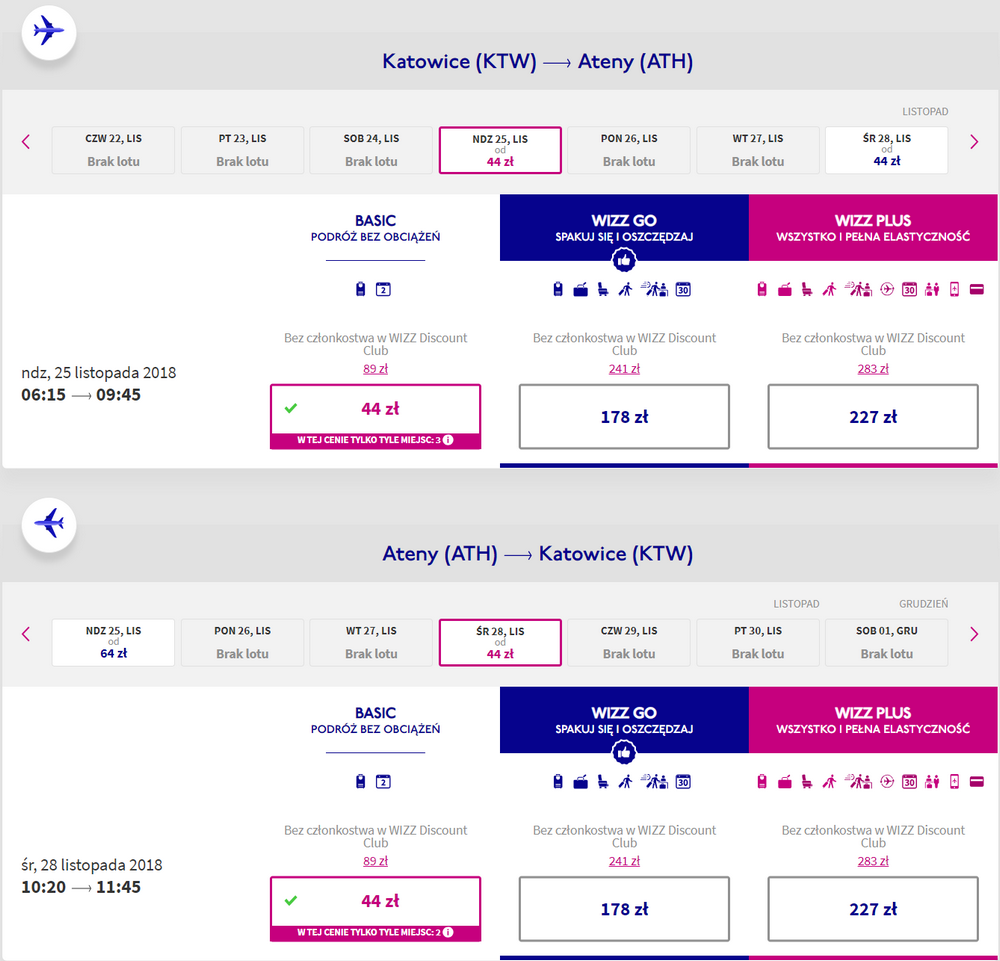Screen dimensions: 1000x961
Task: Show later return dates with right arrow
Action: pyautogui.click(x=974, y=634)
